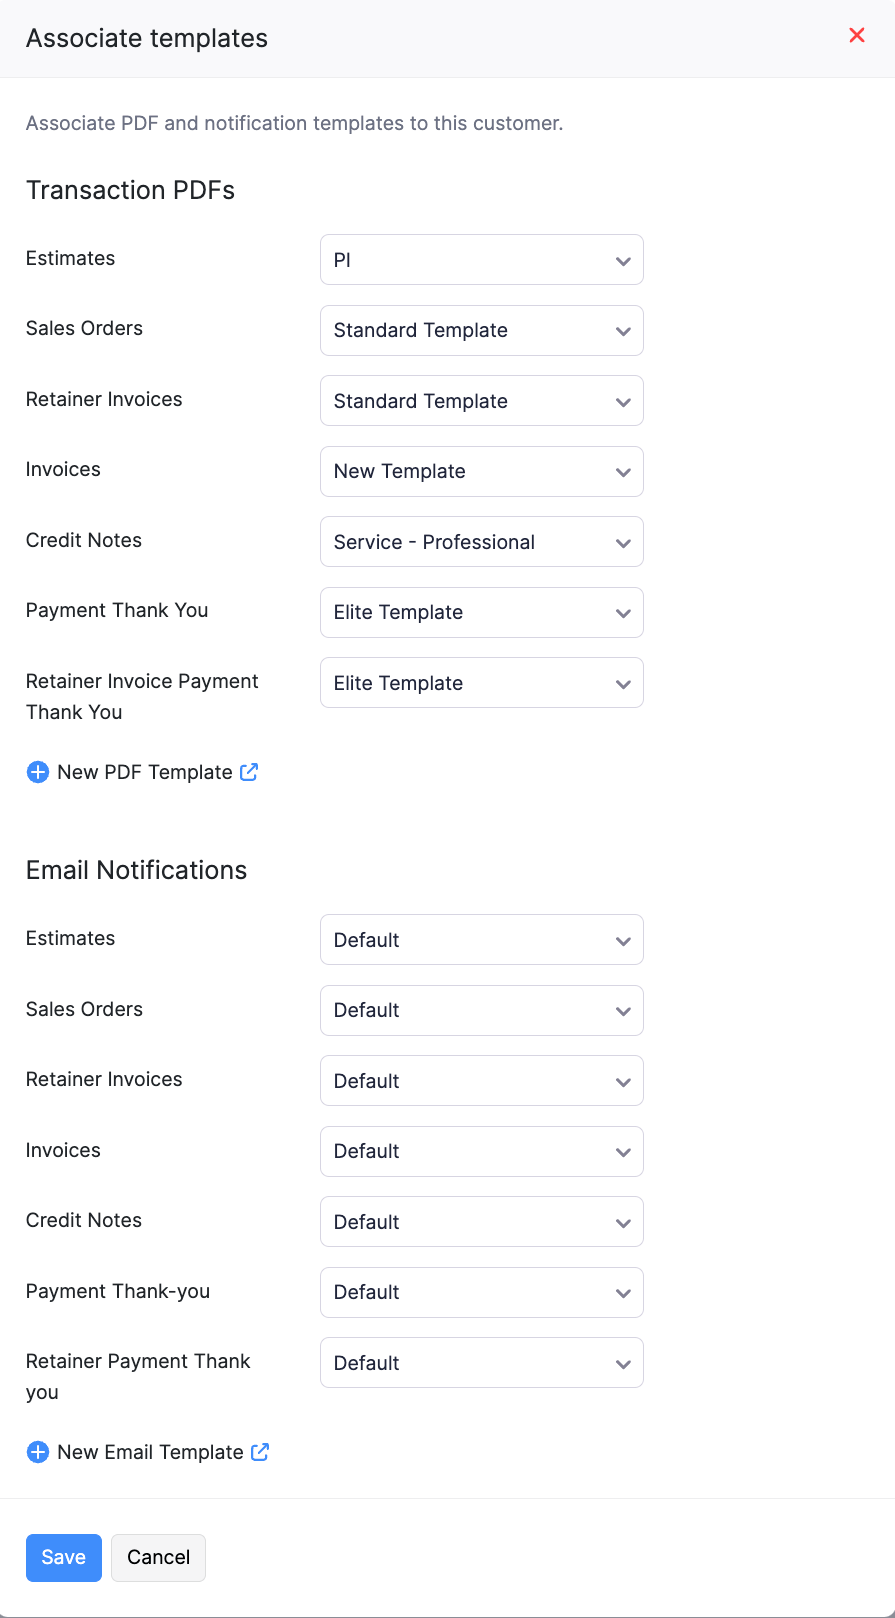
Task: Close the Associate templates dialog
Action: pos(857,35)
